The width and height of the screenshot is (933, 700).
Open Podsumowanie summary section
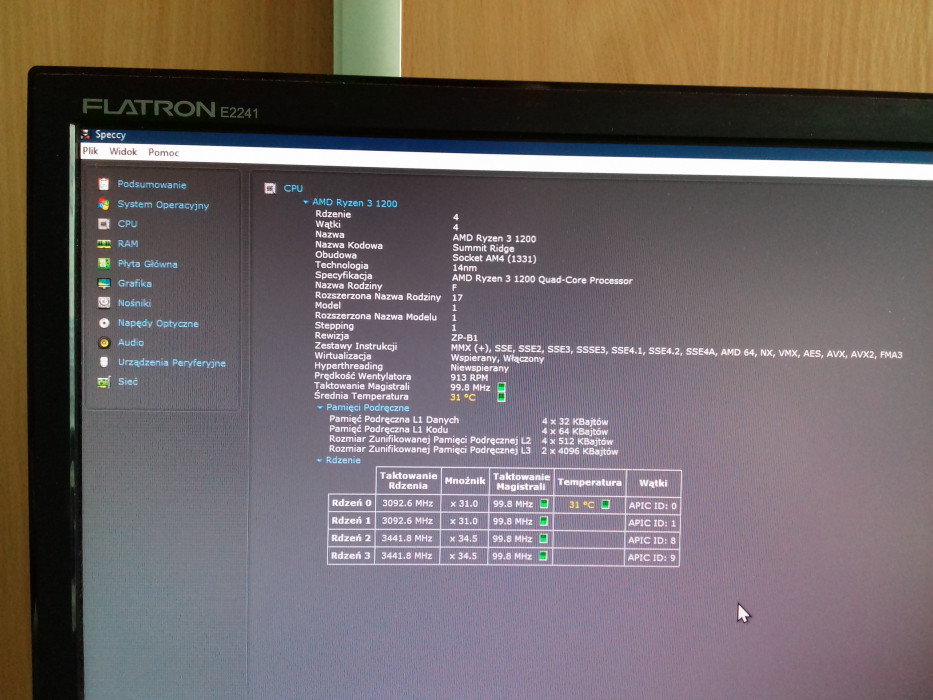152,185
